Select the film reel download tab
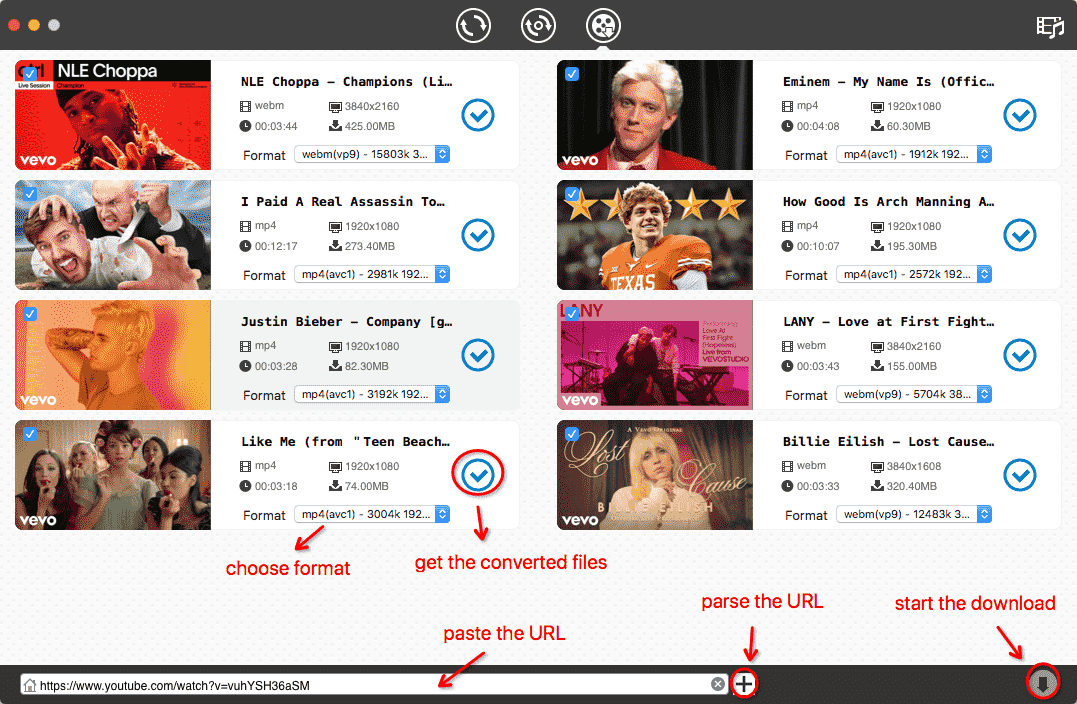The height and width of the screenshot is (704, 1077). (603, 25)
